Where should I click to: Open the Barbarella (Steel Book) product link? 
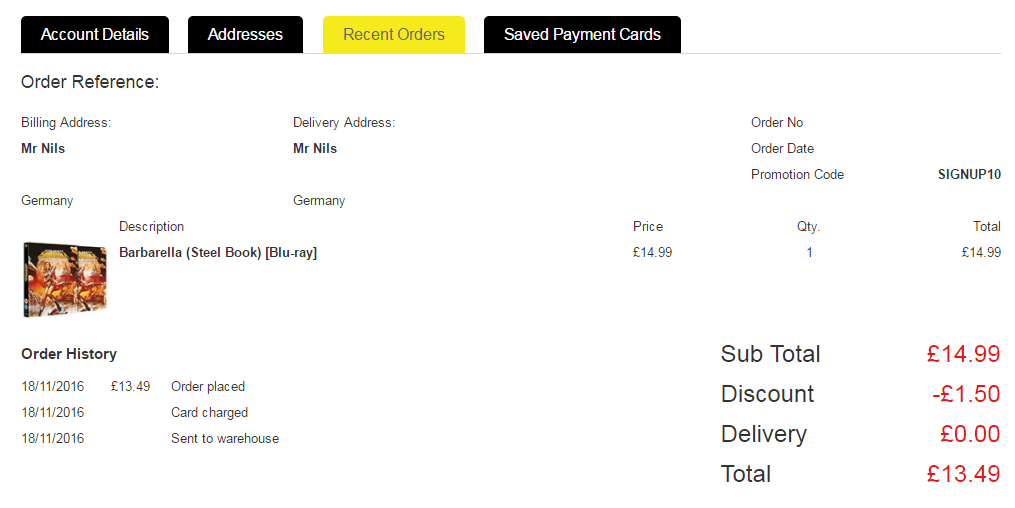pos(218,253)
